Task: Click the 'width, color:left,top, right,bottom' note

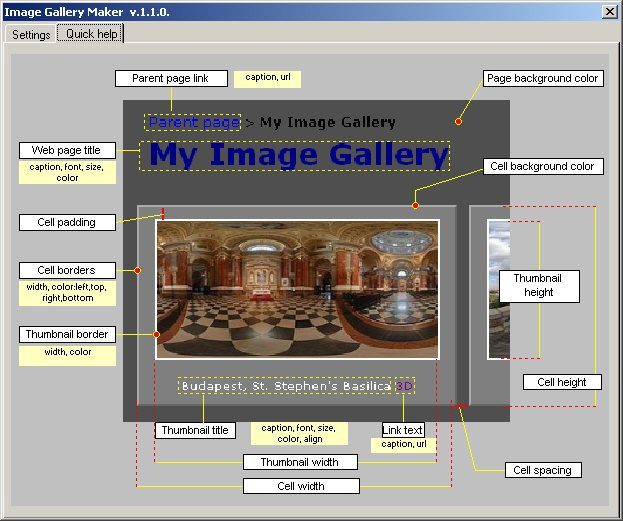Action: 67,292
